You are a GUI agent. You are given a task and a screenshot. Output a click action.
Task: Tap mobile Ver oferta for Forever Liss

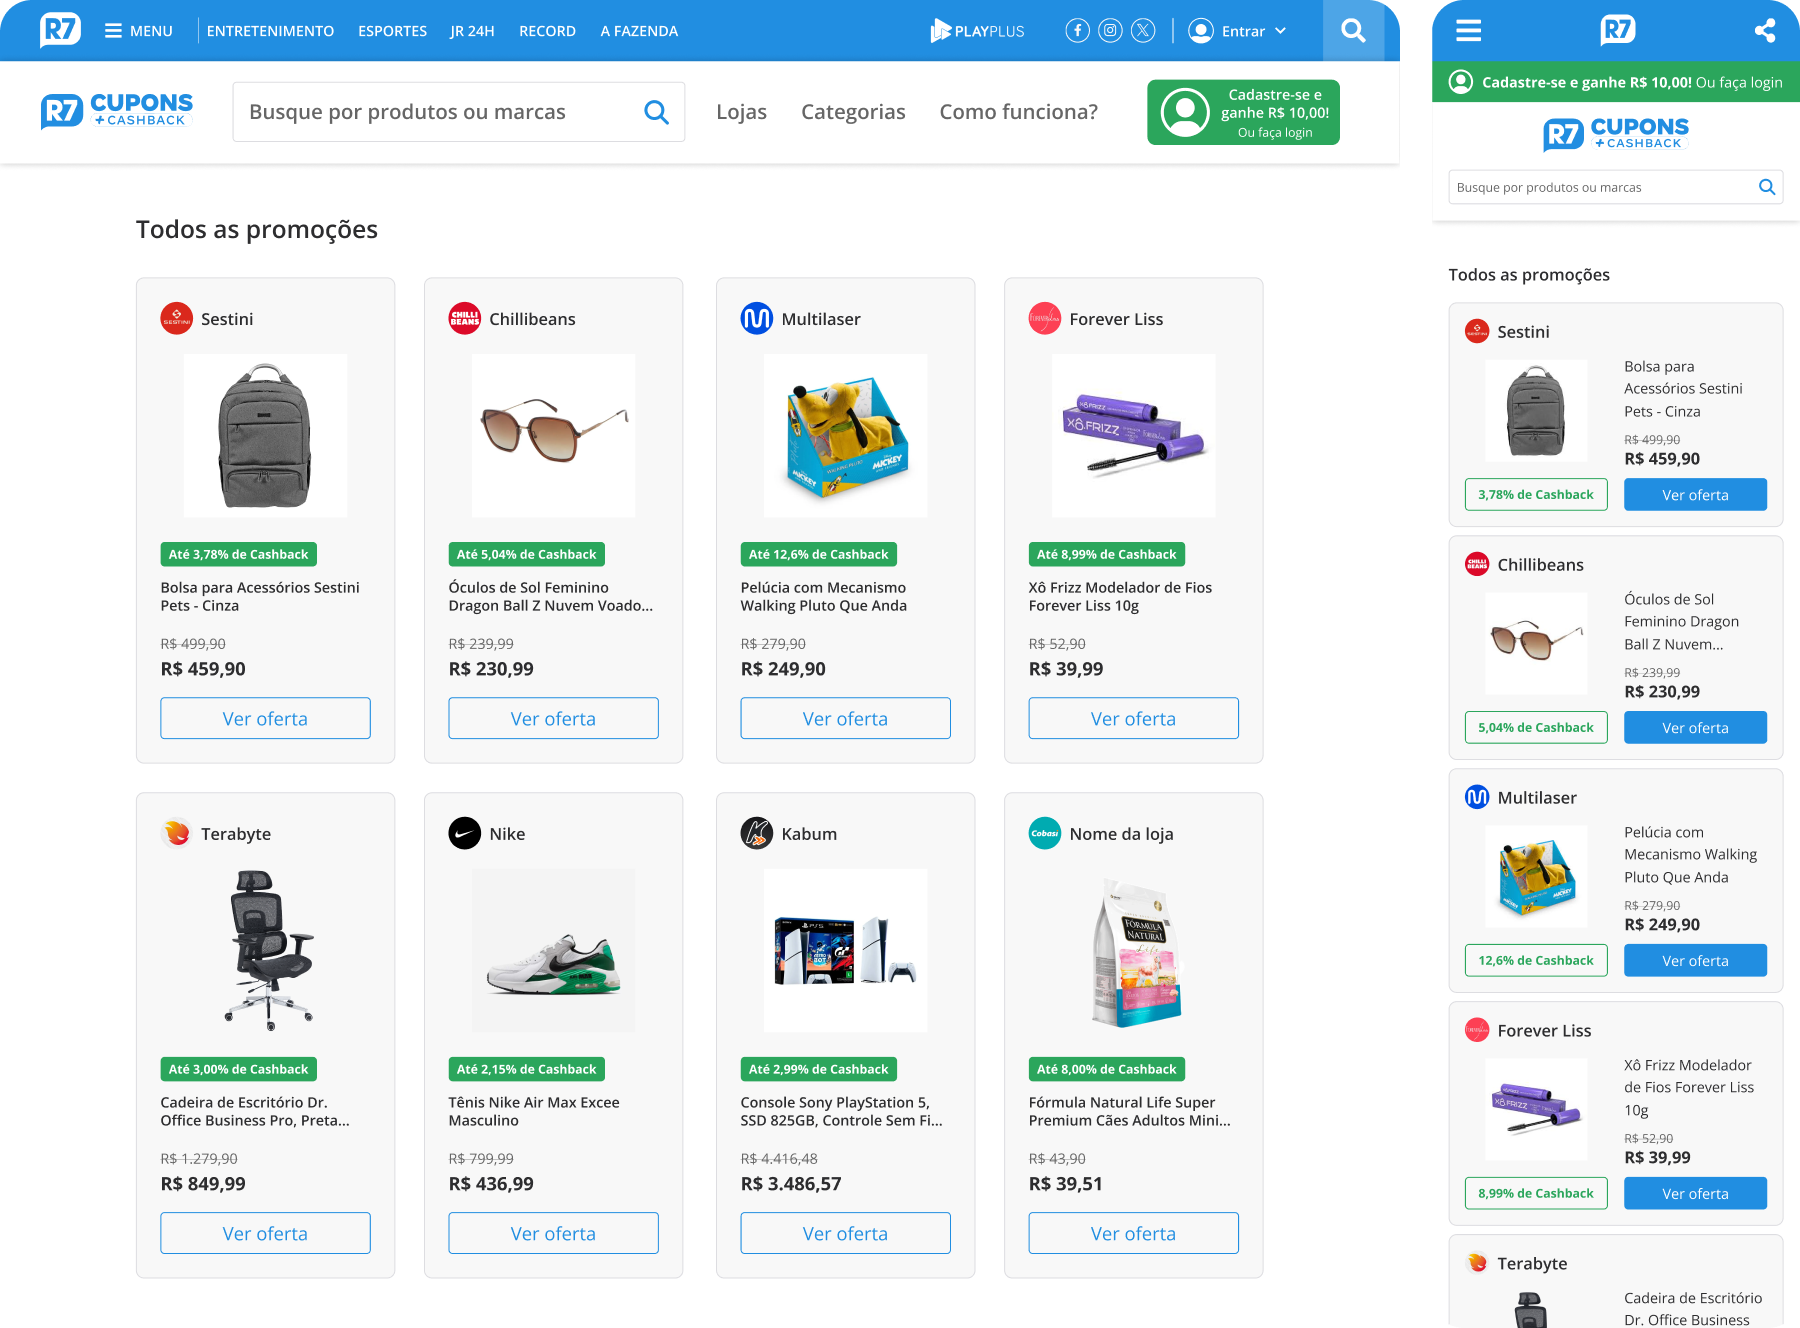1695,1194
